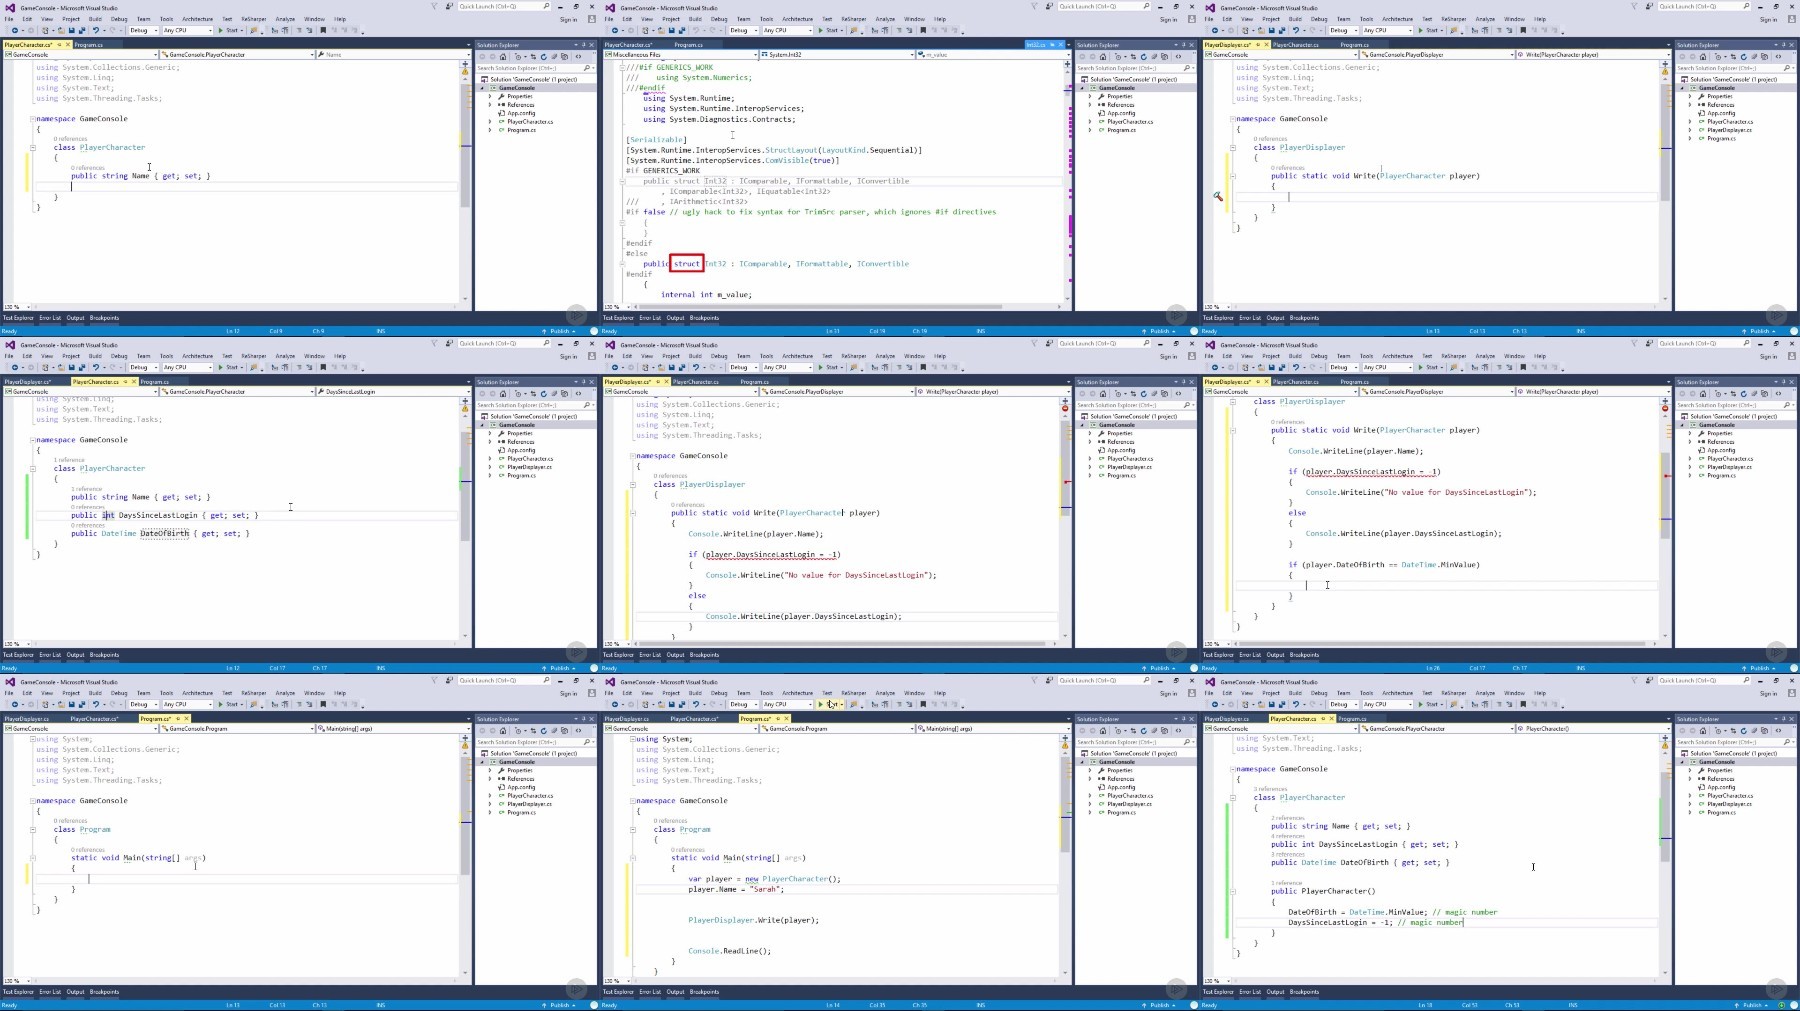1800x1011 pixels.
Task: Click bookmark icon in the Int32 struct window
Action: [923, 30]
